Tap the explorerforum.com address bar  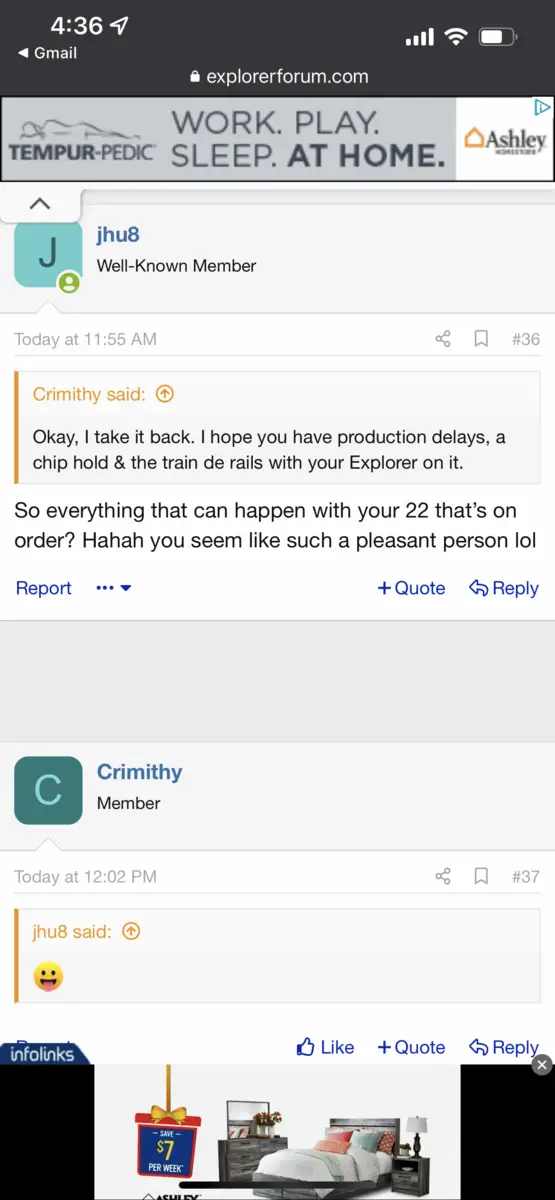coord(278,76)
